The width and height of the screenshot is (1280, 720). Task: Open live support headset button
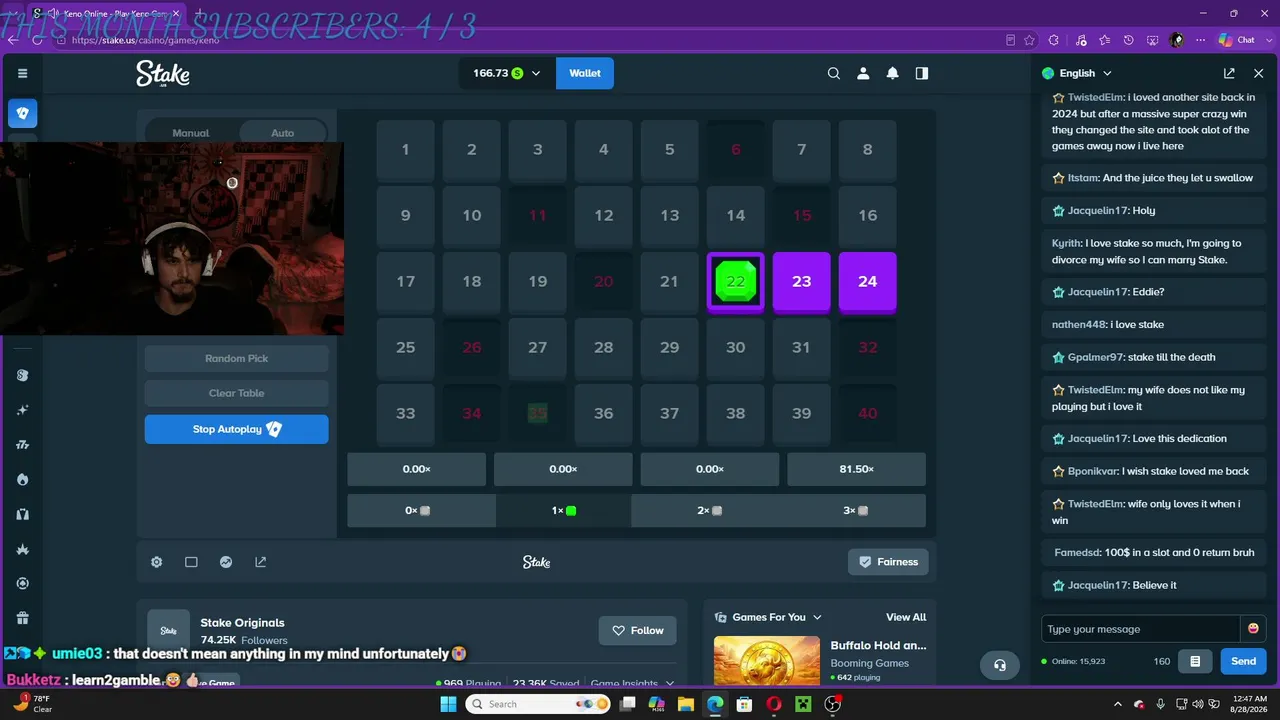(1000, 665)
